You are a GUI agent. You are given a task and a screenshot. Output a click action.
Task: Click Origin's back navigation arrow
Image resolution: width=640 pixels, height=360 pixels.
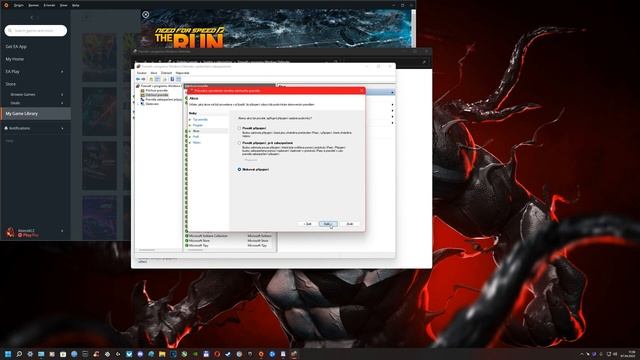(x=32, y=18)
